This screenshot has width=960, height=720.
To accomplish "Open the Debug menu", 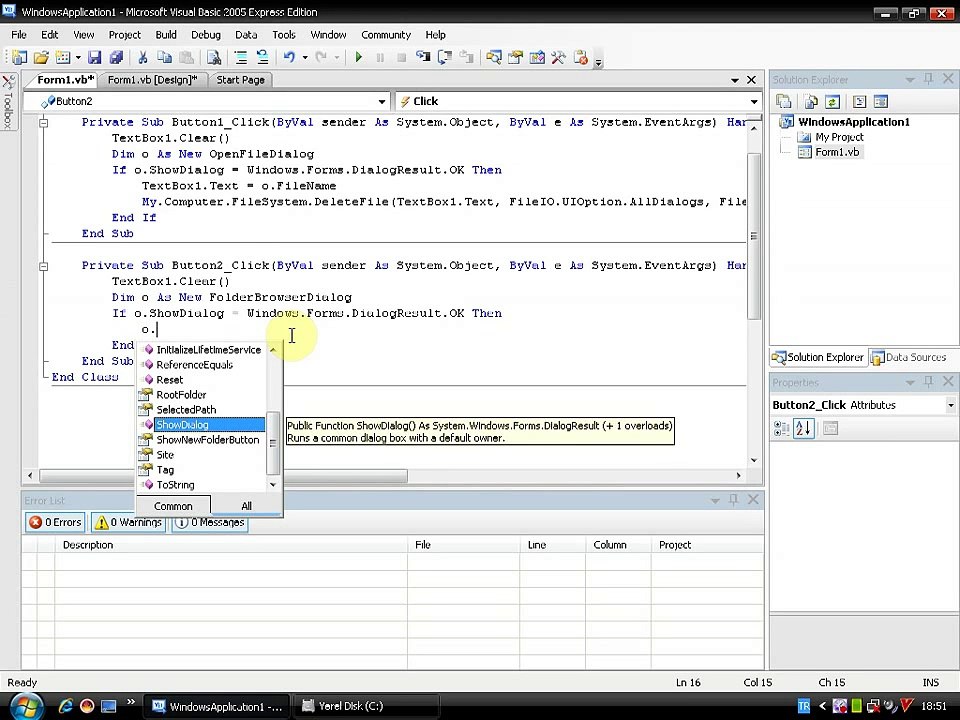I will tap(206, 35).
